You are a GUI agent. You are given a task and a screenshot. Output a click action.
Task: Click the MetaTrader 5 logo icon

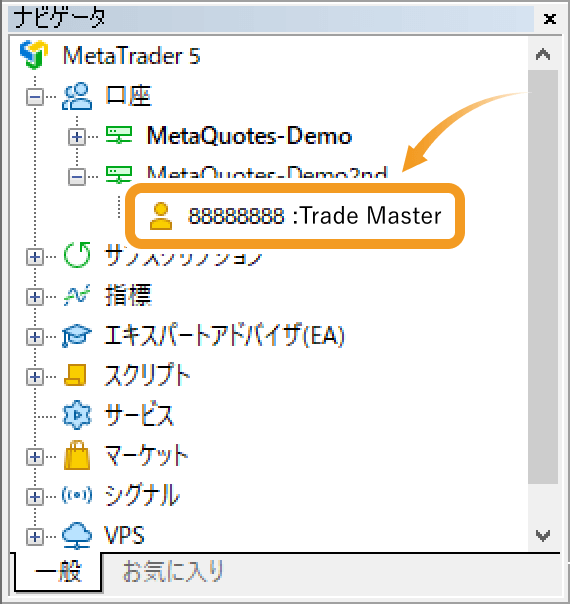point(34,55)
